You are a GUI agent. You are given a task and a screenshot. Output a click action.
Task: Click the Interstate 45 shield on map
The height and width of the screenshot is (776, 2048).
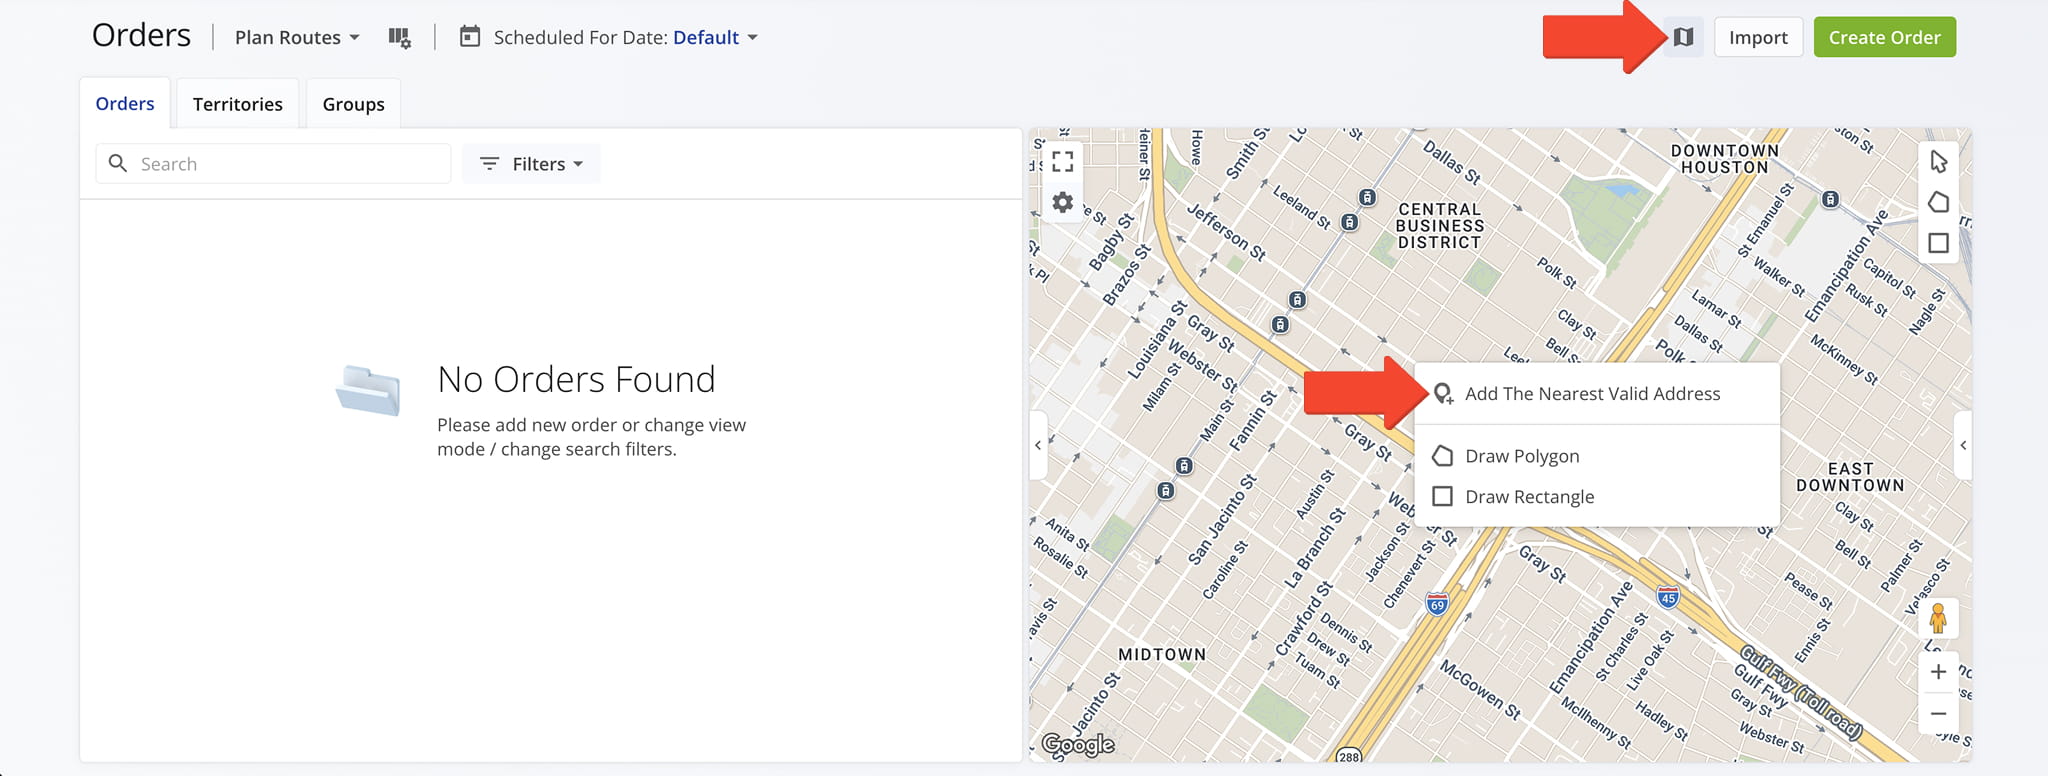[1667, 598]
